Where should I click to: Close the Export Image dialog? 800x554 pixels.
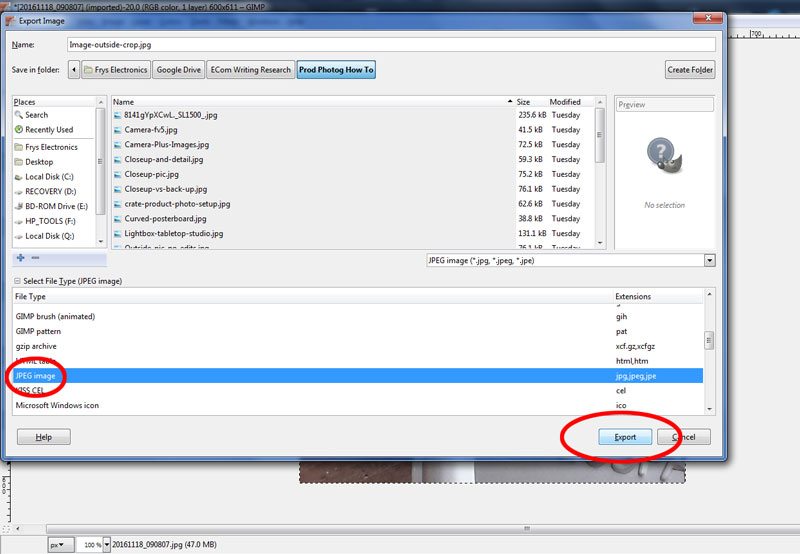pos(708,18)
